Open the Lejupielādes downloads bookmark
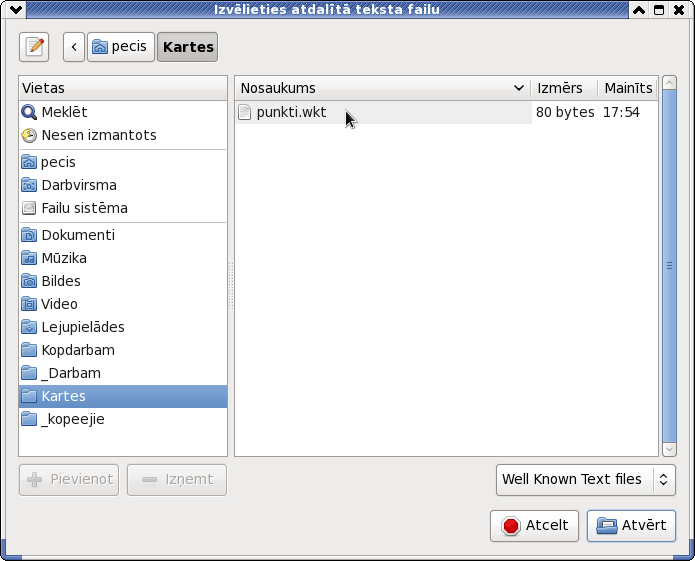The image size is (695, 561). point(123,327)
